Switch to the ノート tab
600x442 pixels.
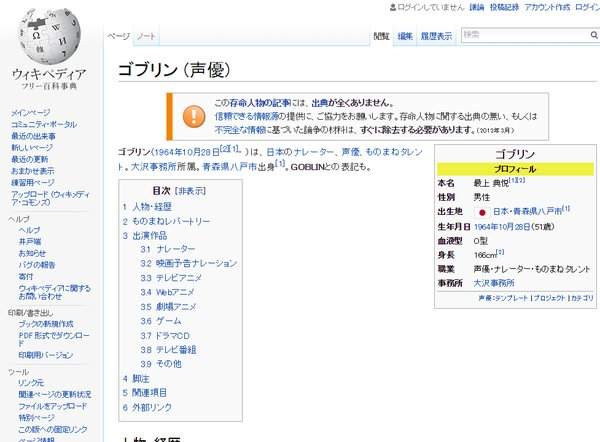coord(146,36)
